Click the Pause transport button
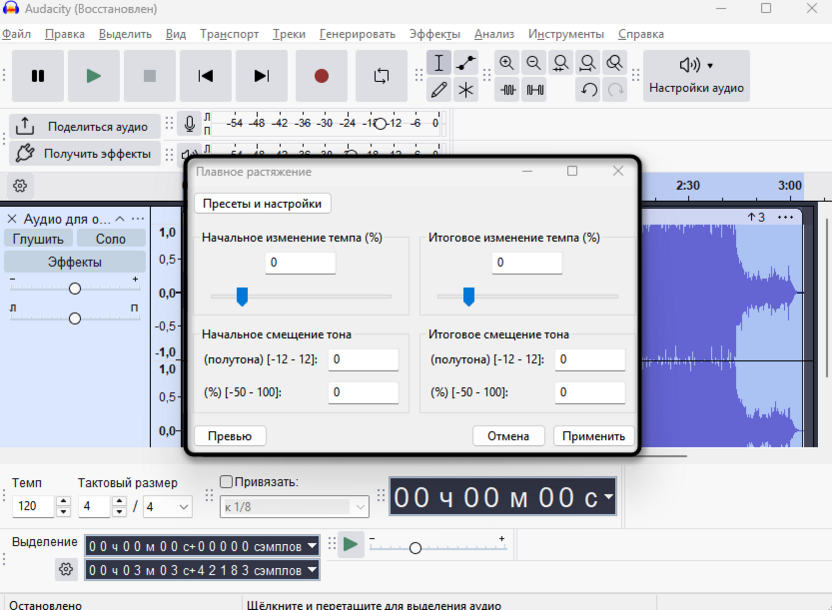The height and width of the screenshot is (610, 832). 38,76
